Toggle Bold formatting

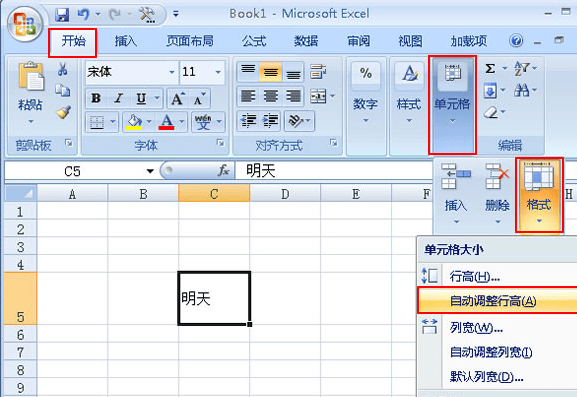96,98
